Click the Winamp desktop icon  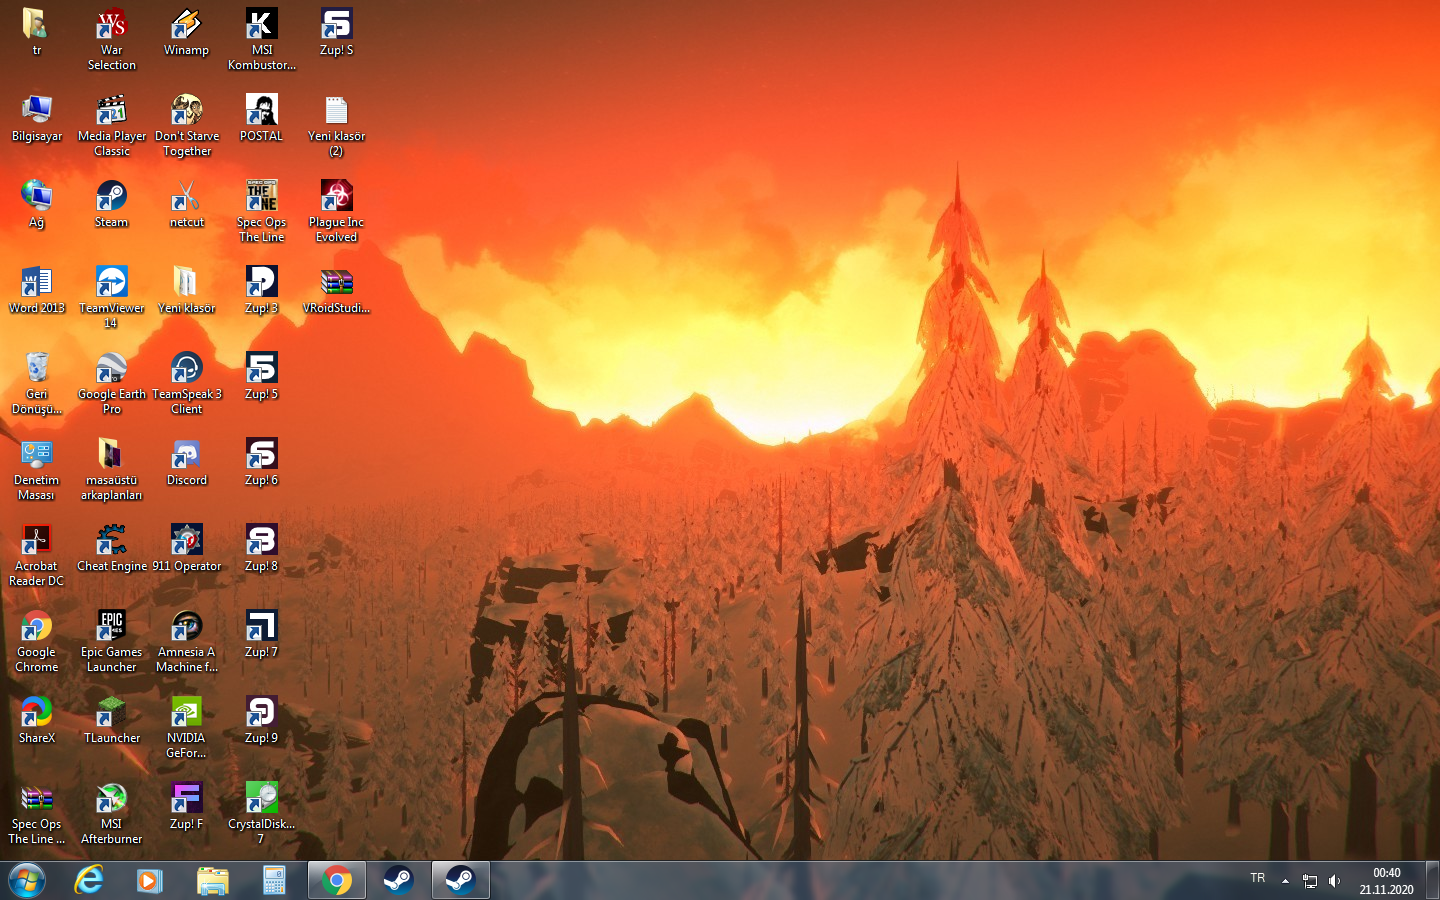coord(187,32)
